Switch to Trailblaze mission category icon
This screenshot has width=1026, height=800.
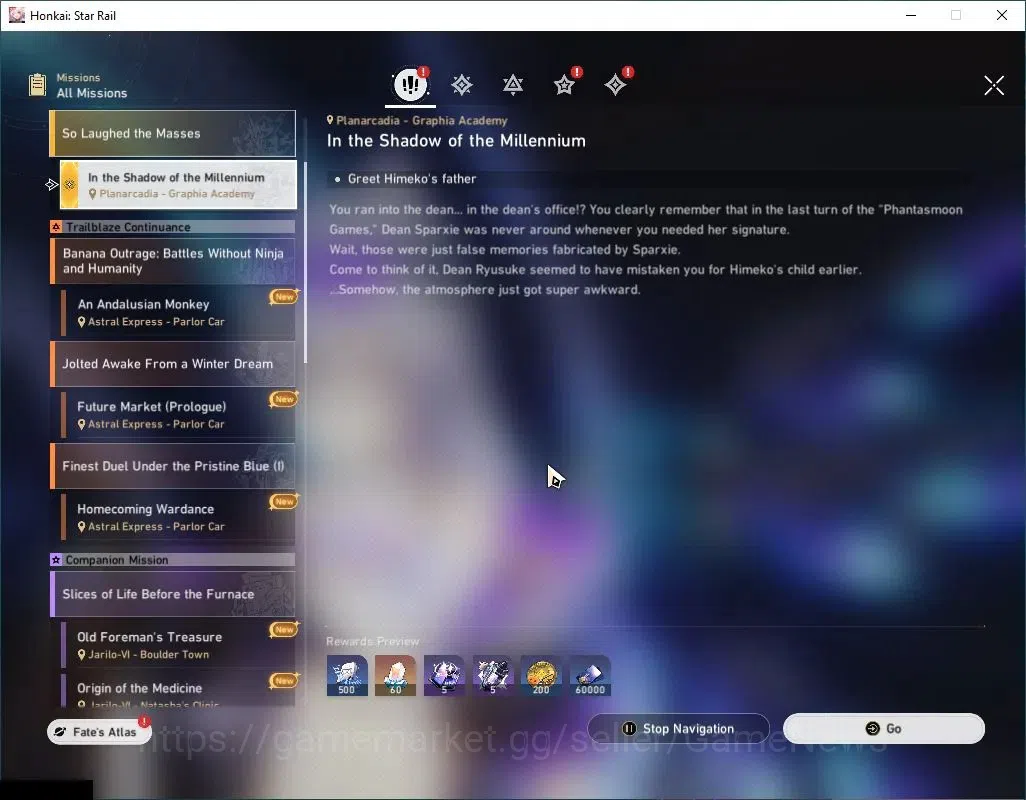click(461, 84)
